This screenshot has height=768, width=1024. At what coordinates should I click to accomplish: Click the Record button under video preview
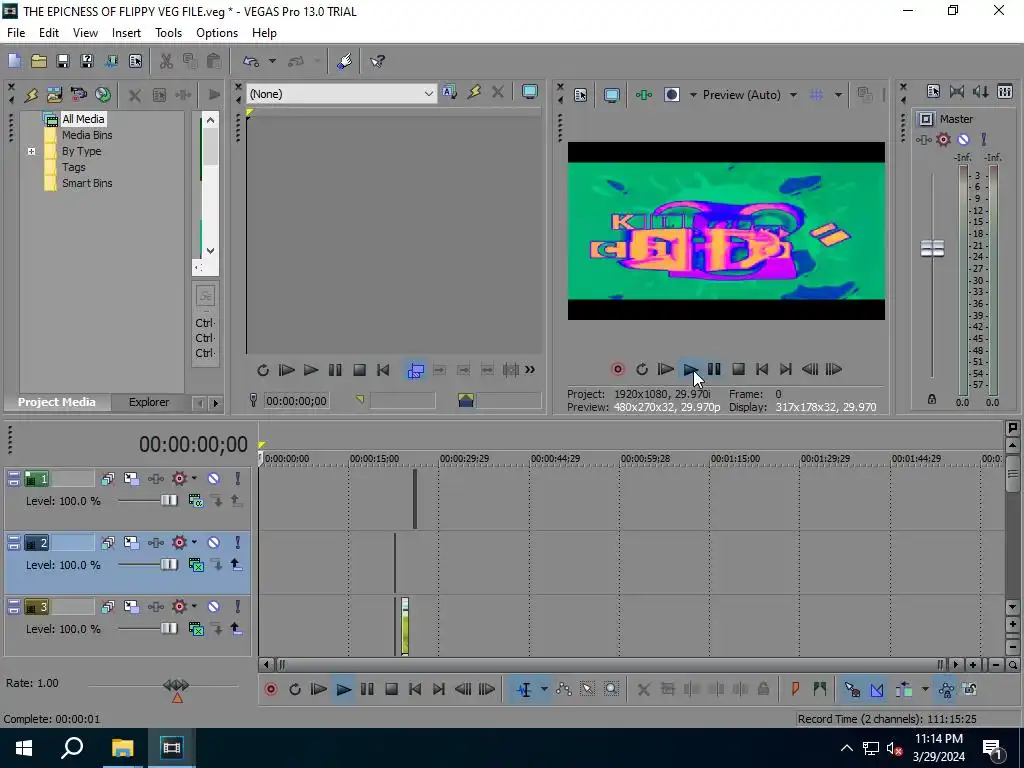tap(618, 370)
